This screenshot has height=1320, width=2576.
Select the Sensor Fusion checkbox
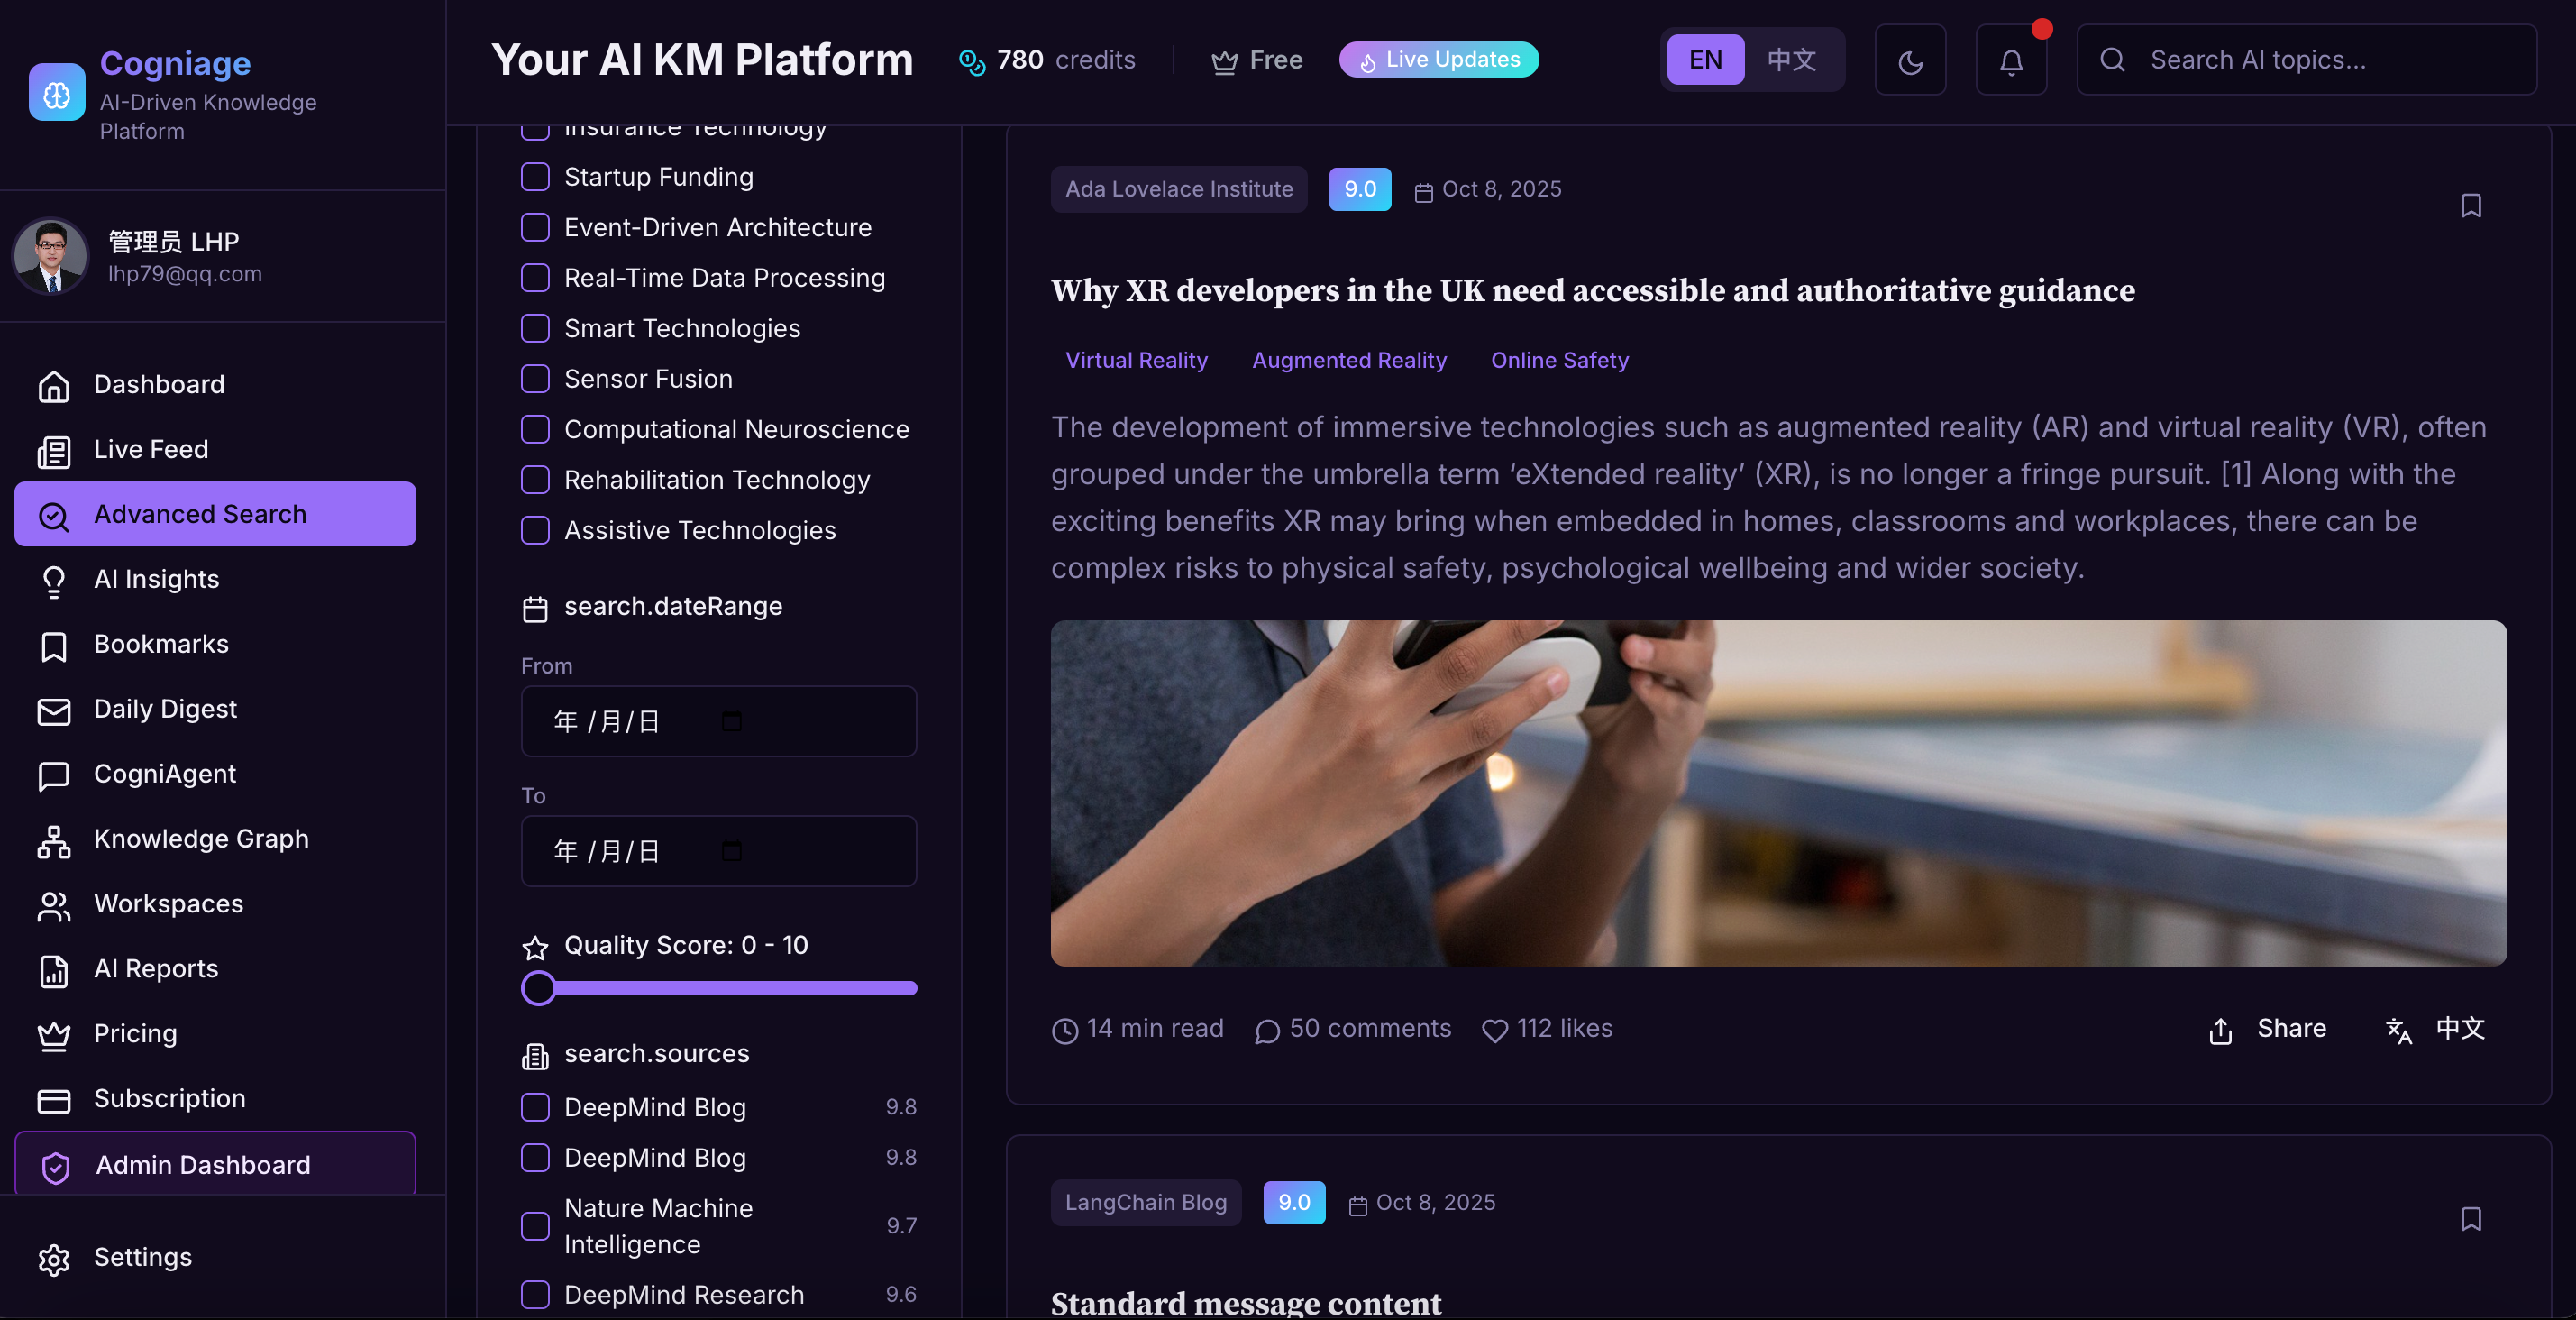pyautogui.click(x=535, y=379)
